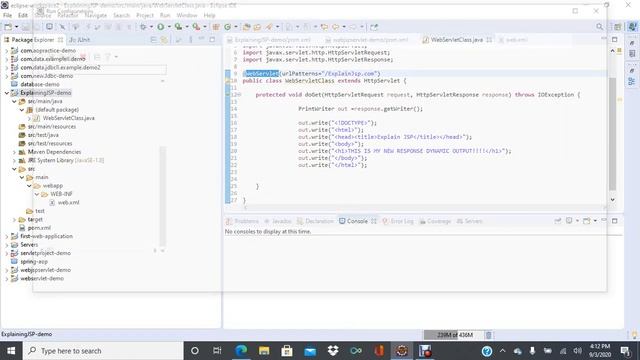Open the Run button dropdown arrow

click(x=169, y=27)
